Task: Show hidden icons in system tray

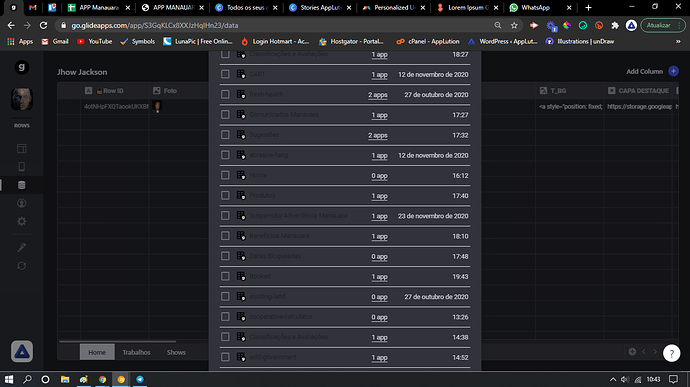Action: 613,379
